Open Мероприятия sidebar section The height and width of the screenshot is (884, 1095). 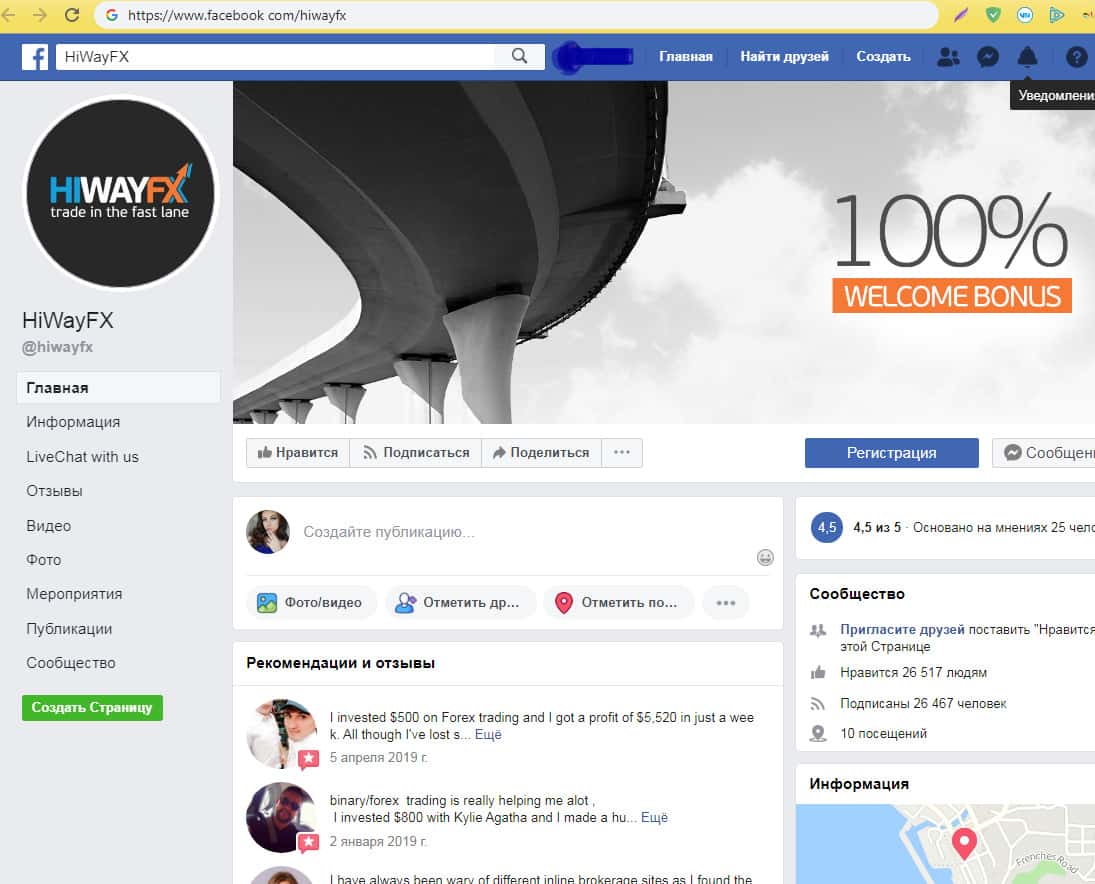[74, 594]
